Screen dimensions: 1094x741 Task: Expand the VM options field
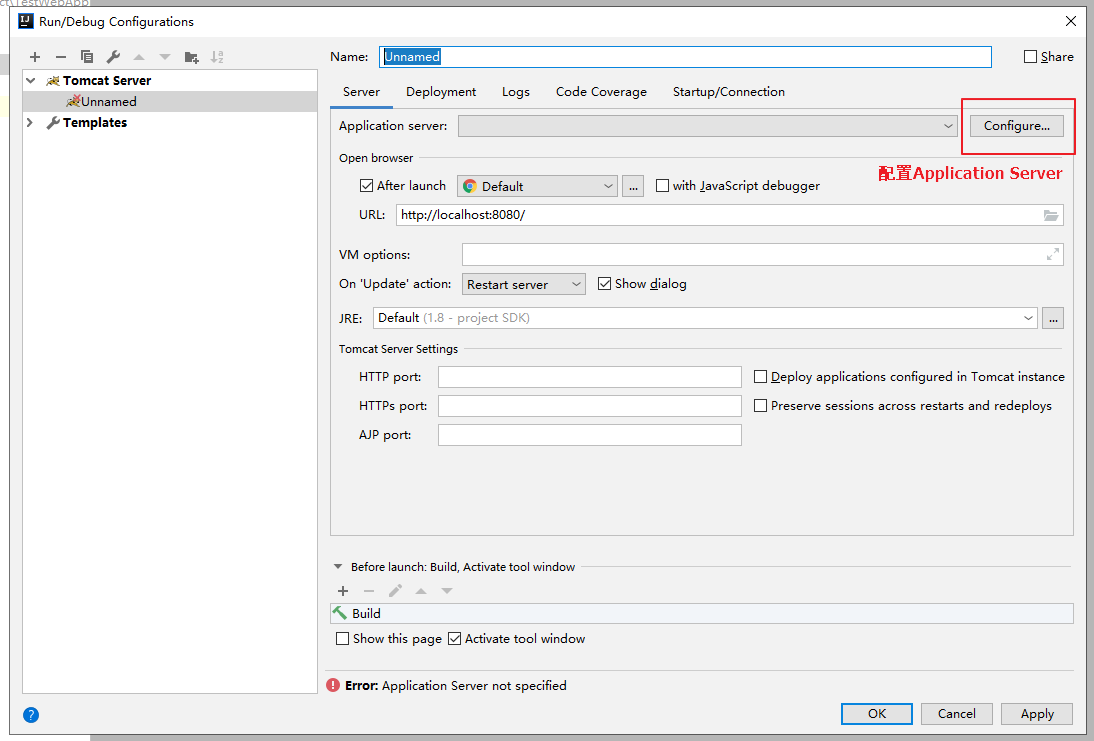[x=1053, y=255]
